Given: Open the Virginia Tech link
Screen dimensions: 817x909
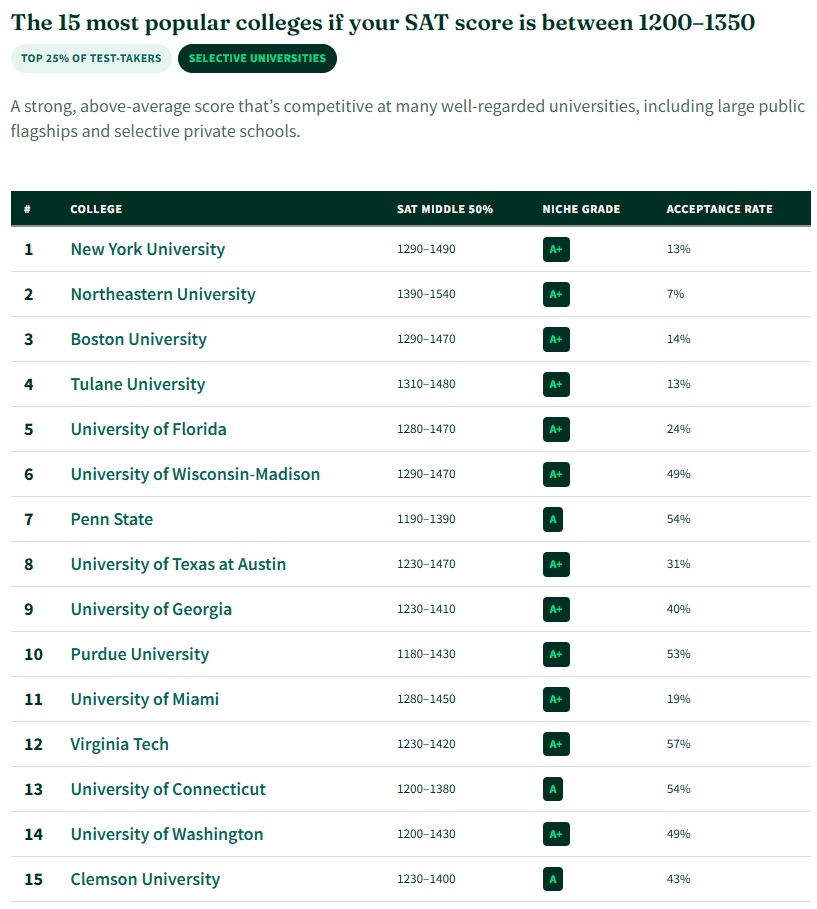Looking at the screenshot, I should coord(119,744).
